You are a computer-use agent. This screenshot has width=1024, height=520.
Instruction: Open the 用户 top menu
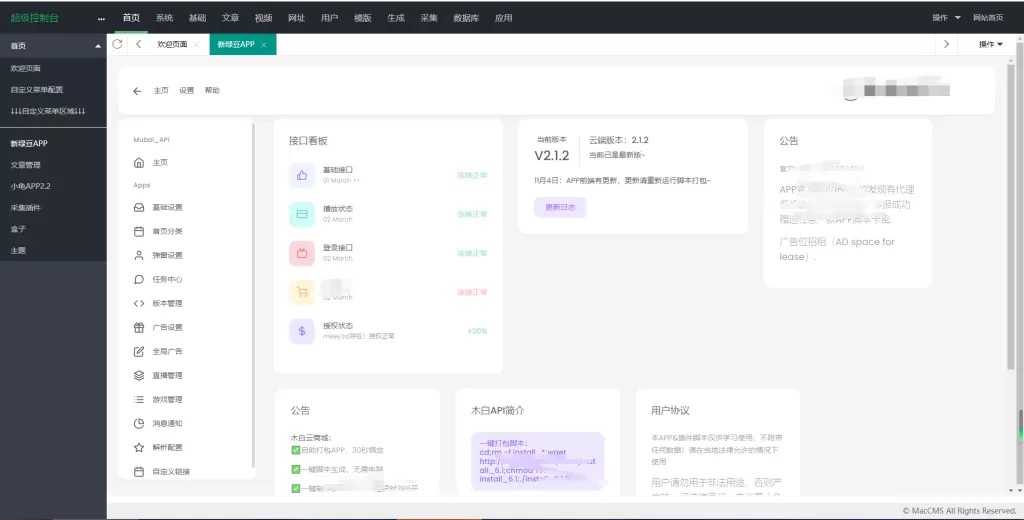pyautogui.click(x=330, y=18)
